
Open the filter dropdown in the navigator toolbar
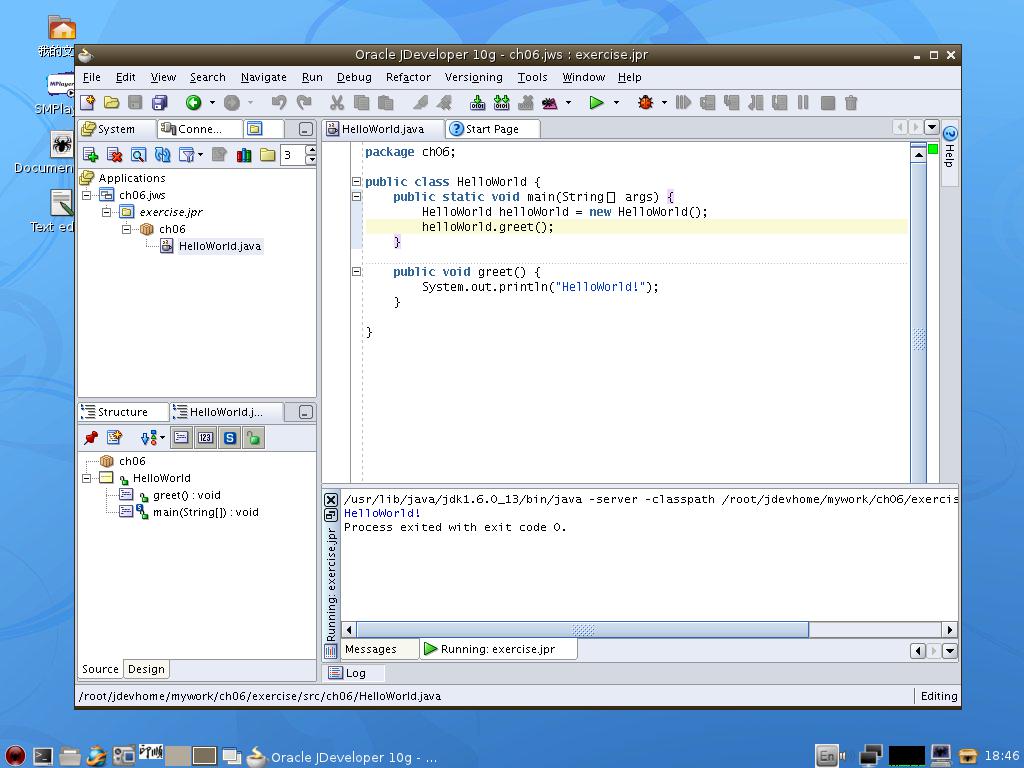tap(201, 155)
